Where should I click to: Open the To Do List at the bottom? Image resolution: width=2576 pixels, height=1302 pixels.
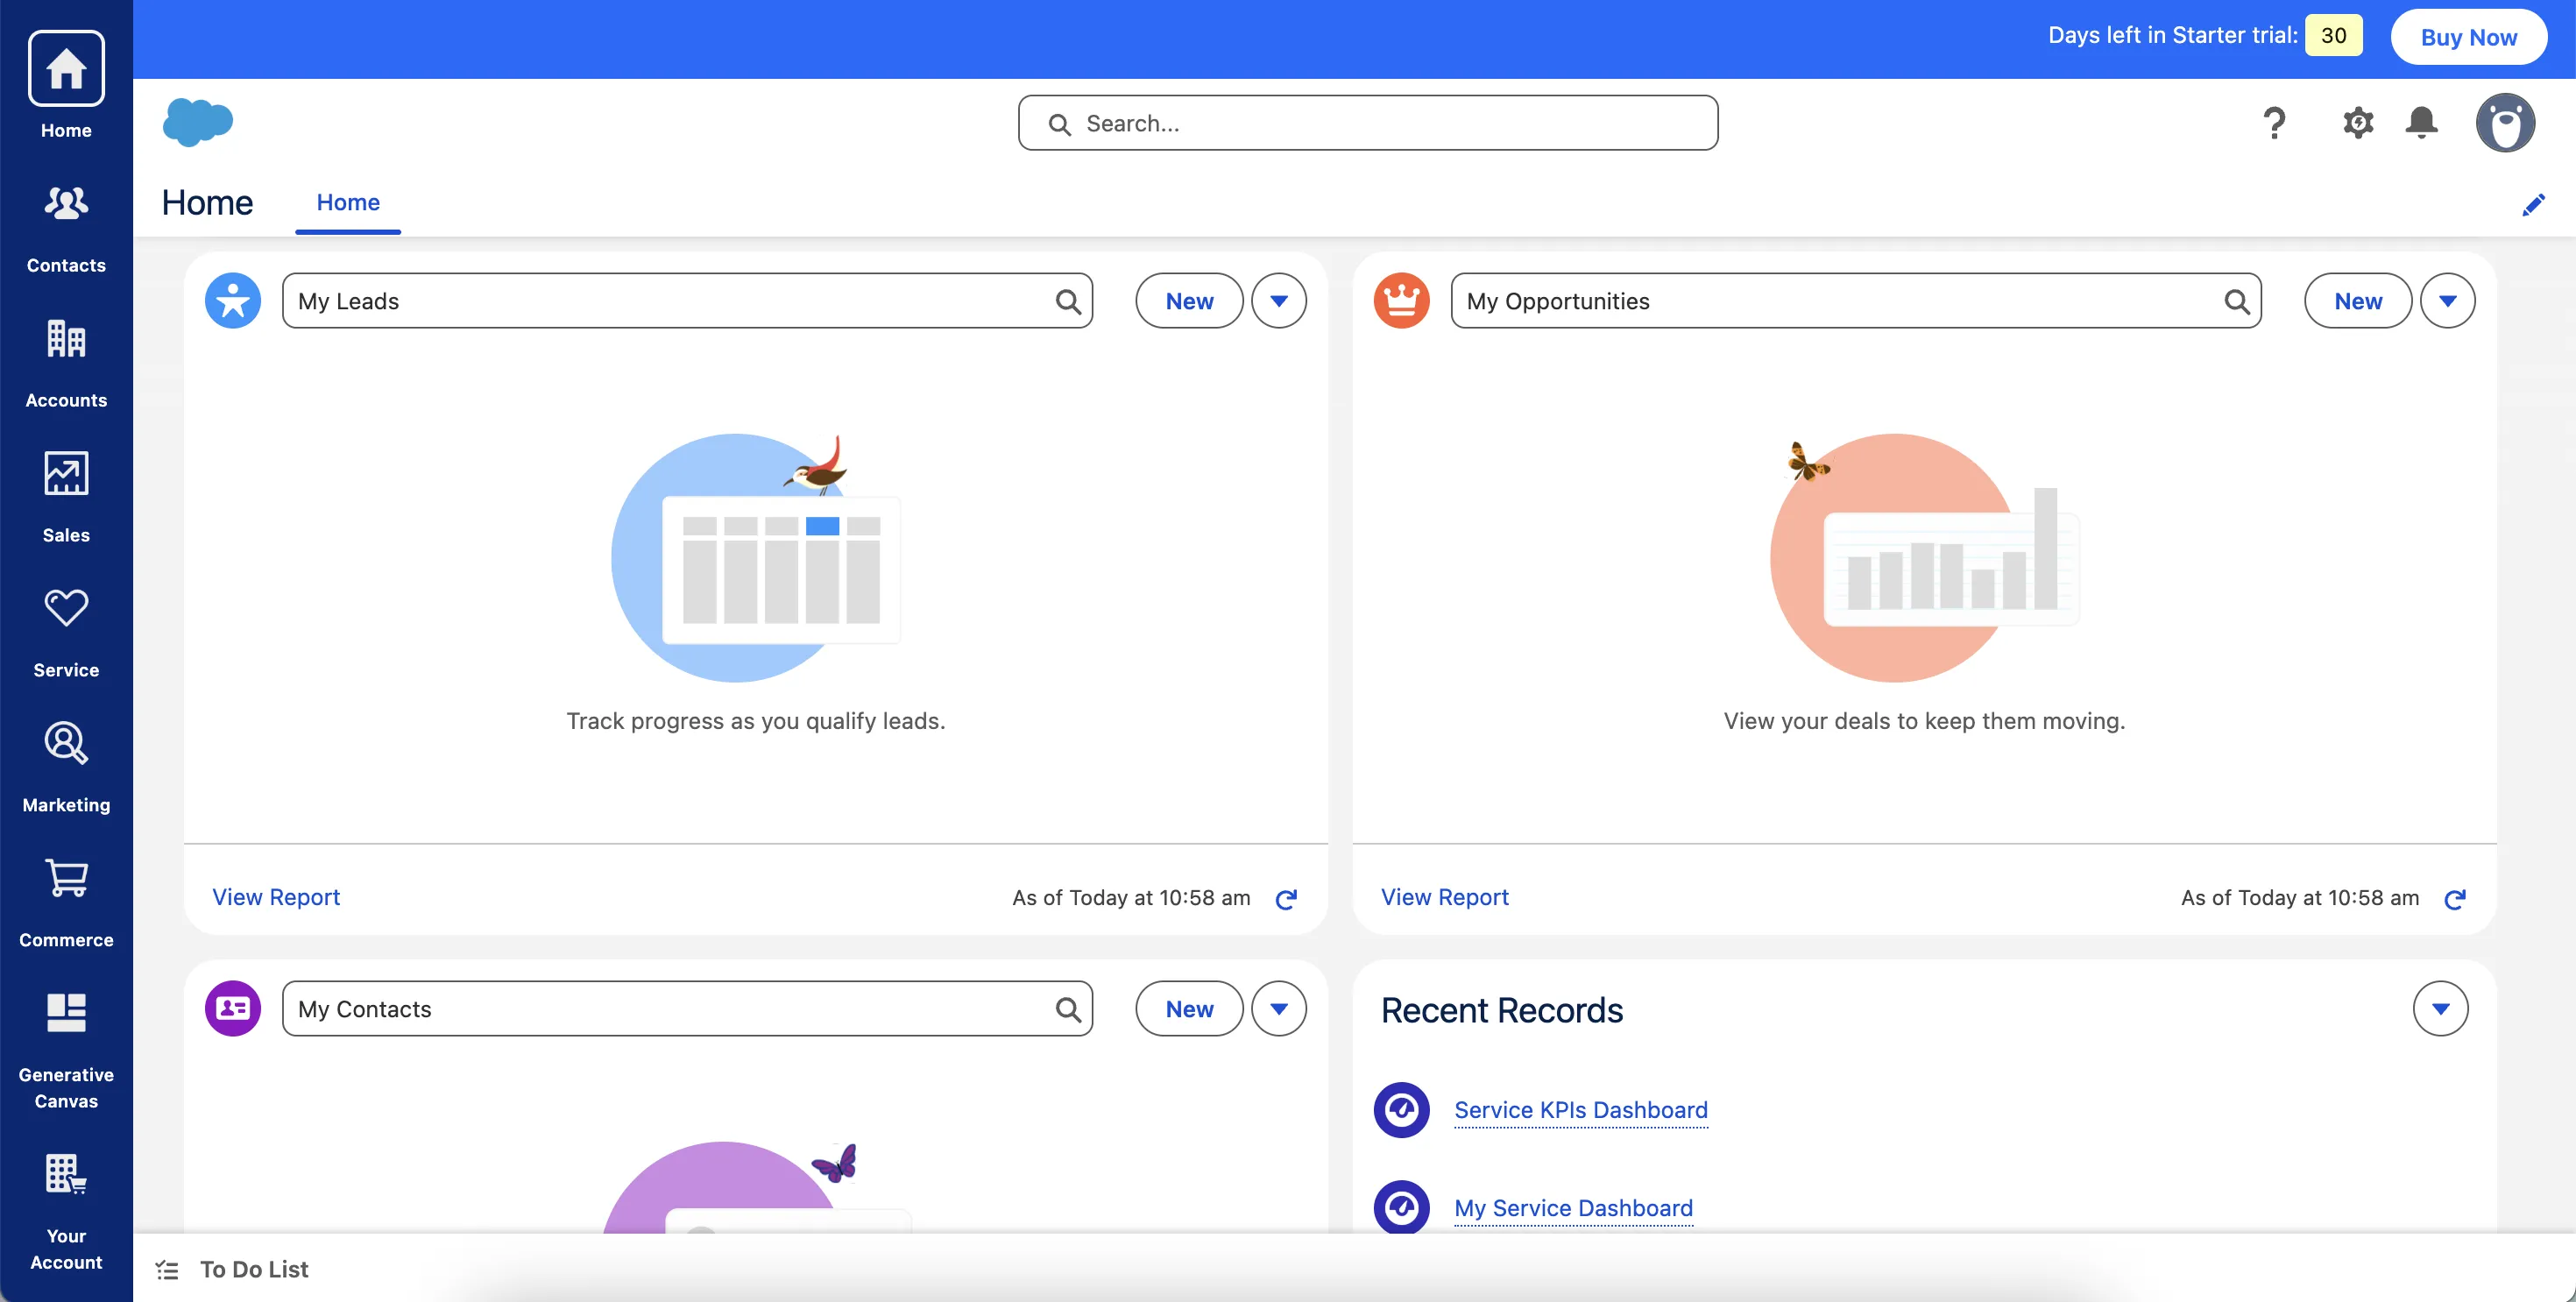tap(254, 1268)
